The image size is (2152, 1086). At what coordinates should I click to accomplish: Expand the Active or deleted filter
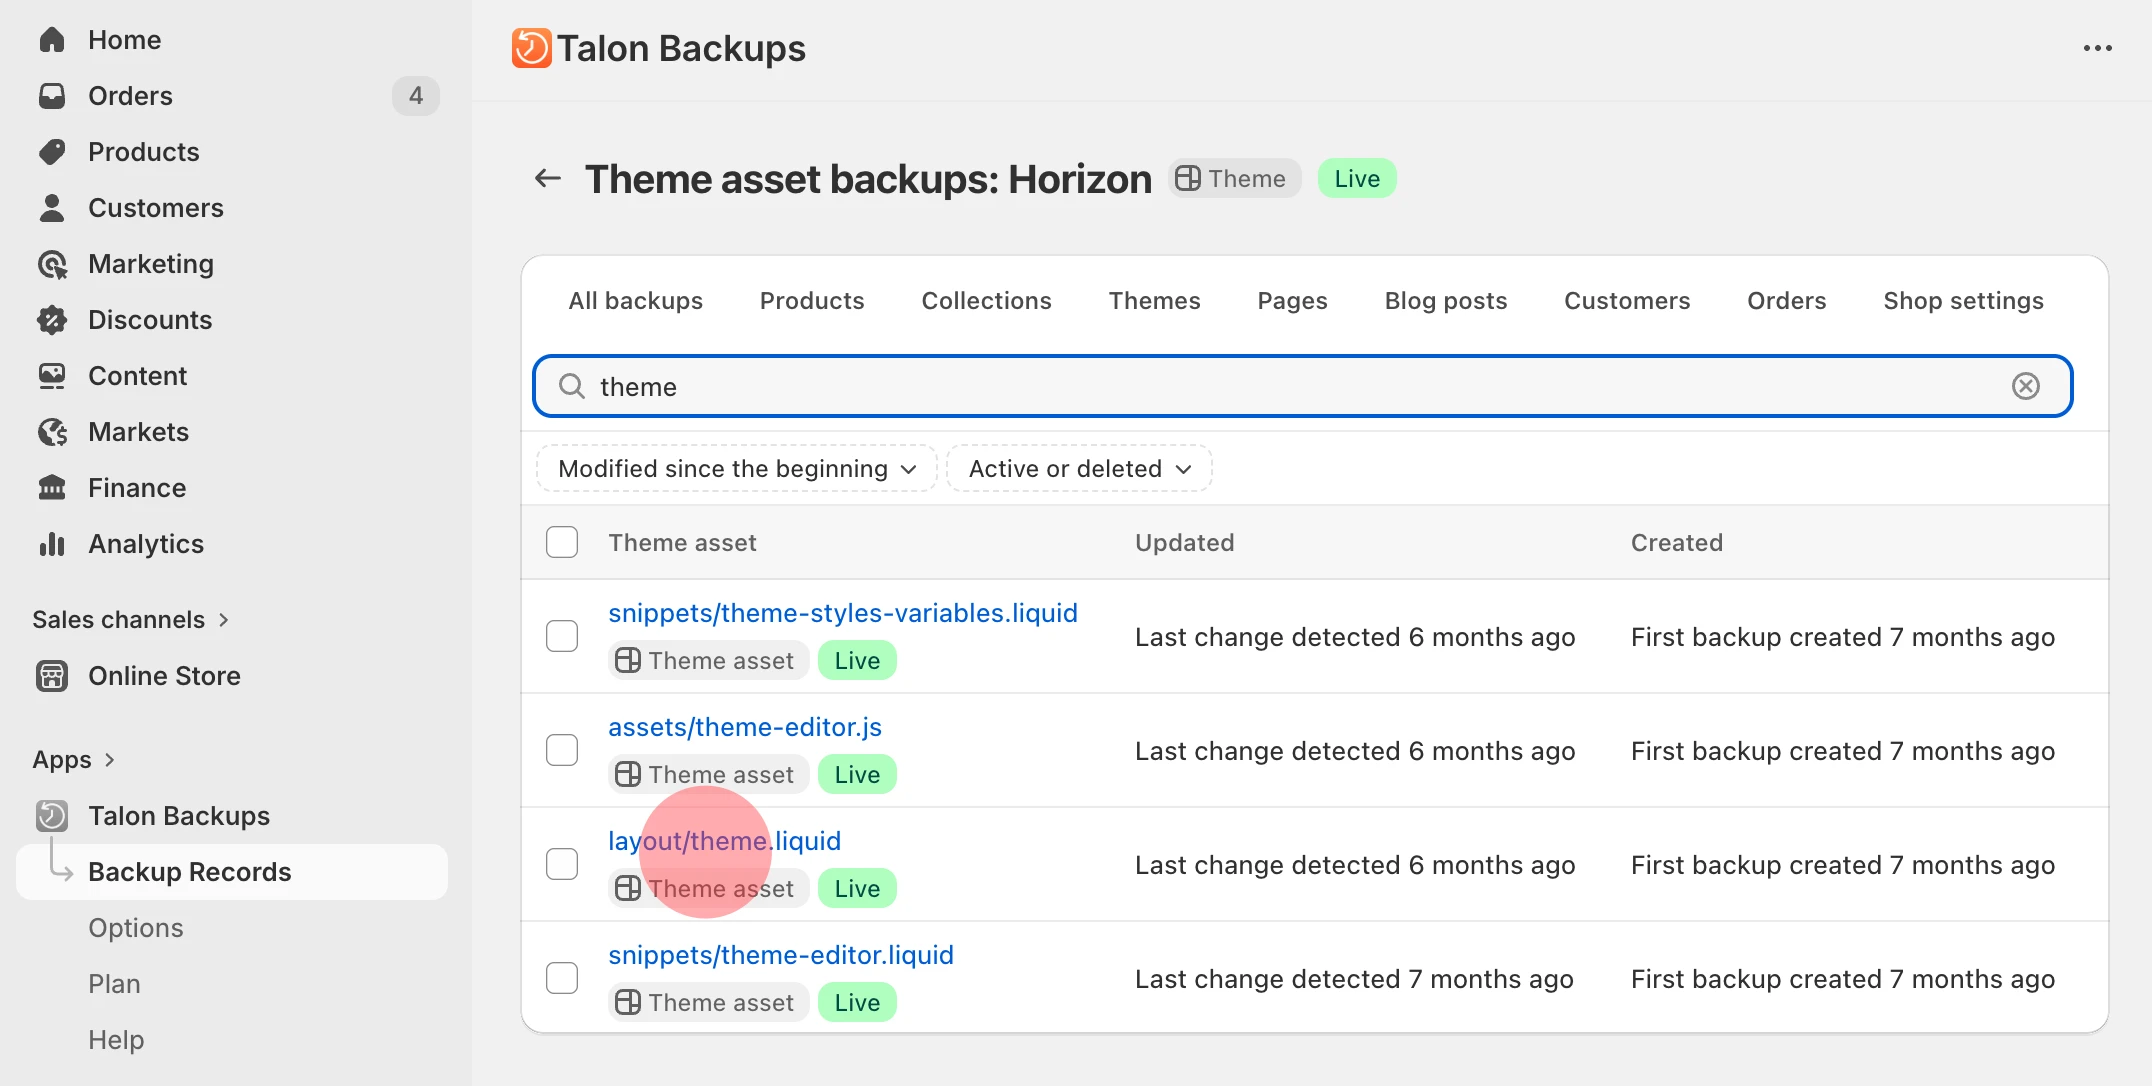click(1078, 468)
